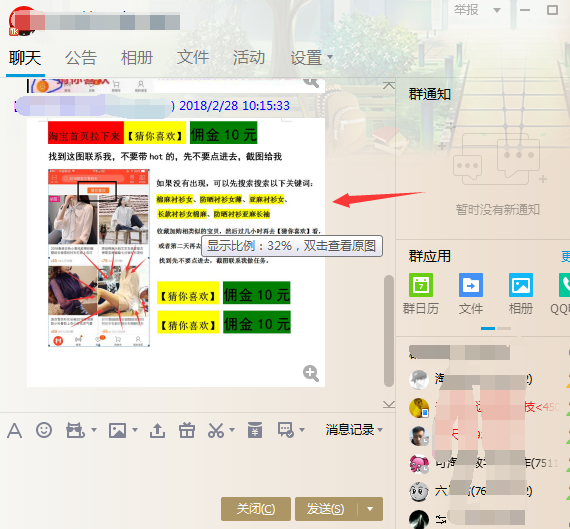Open the dropdown arrow next to 举报

497,10
